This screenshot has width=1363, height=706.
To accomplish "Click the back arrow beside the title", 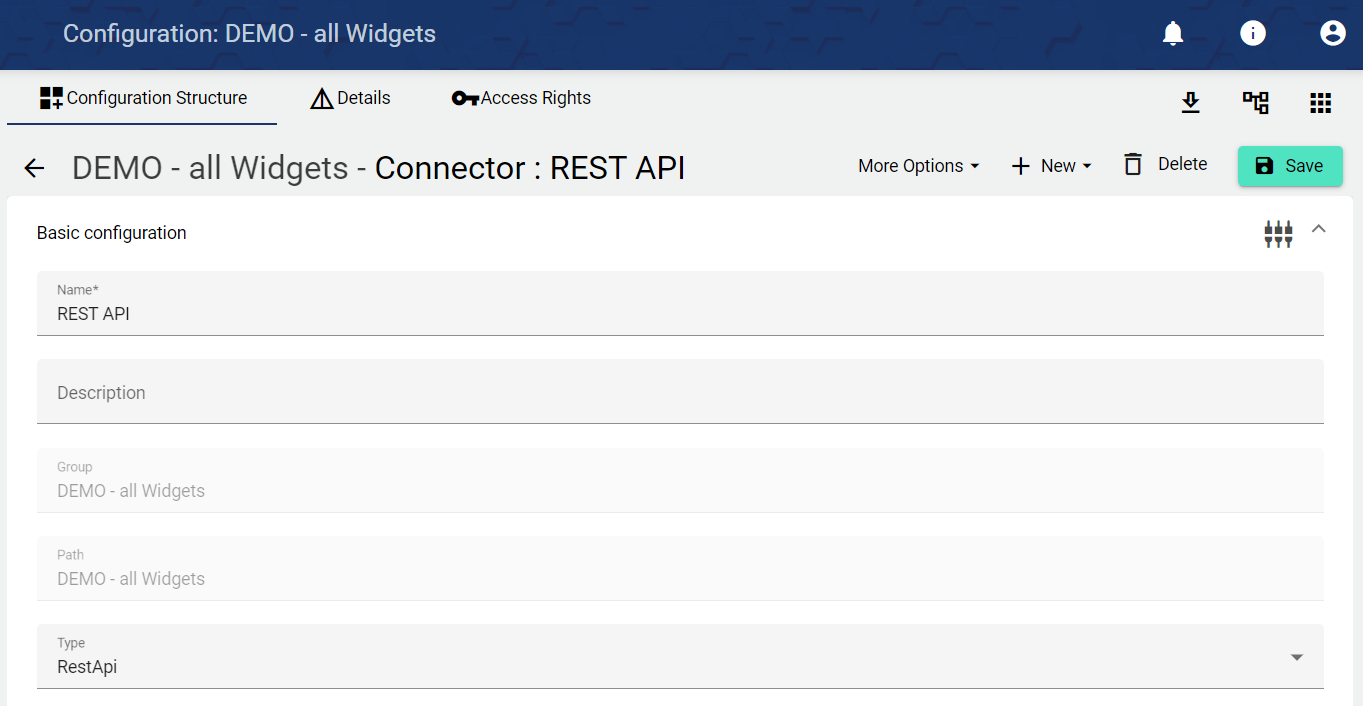I will coord(35,168).
